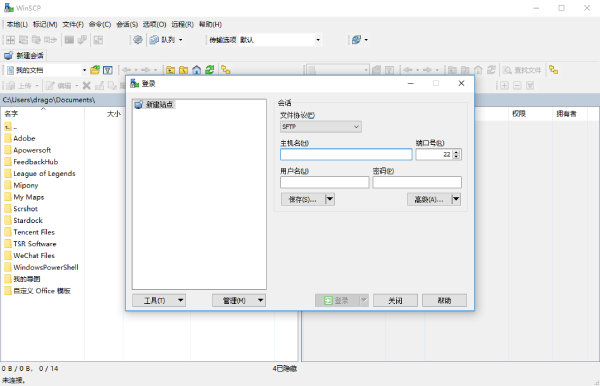600x386 pixels.
Task: Open the 会话(S) menu
Action: click(x=127, y=24)
